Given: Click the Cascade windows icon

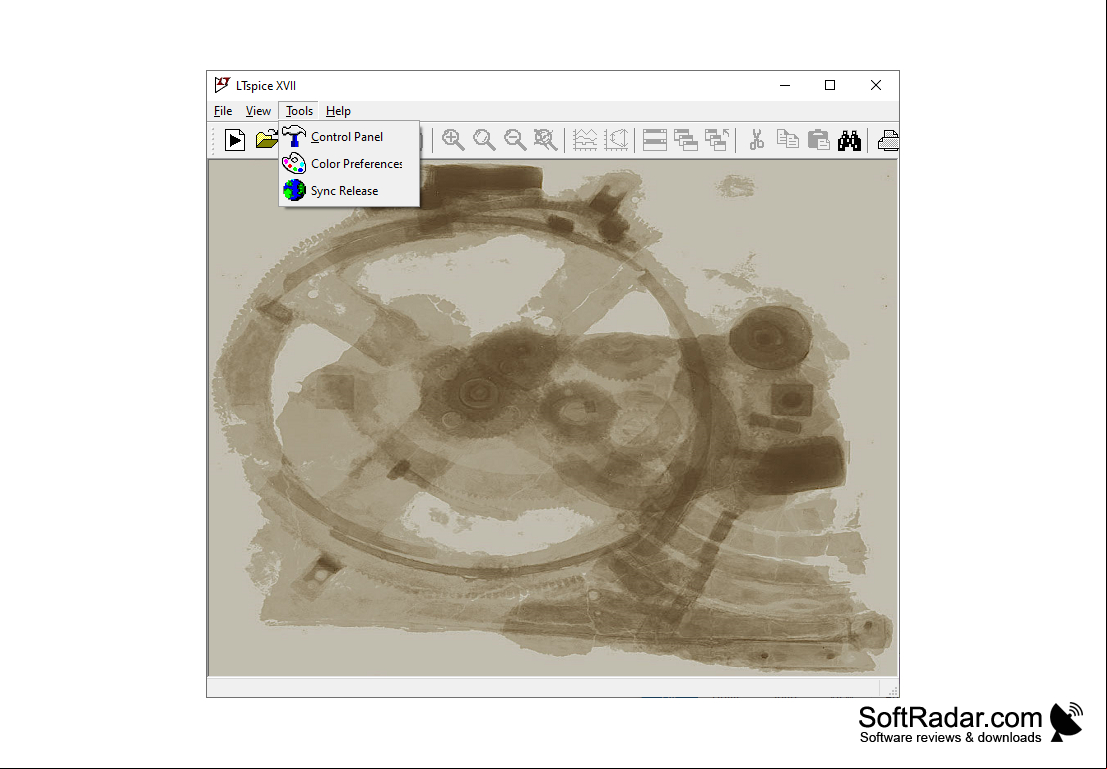Looking at the screenshot, I should tap(686, 140).
